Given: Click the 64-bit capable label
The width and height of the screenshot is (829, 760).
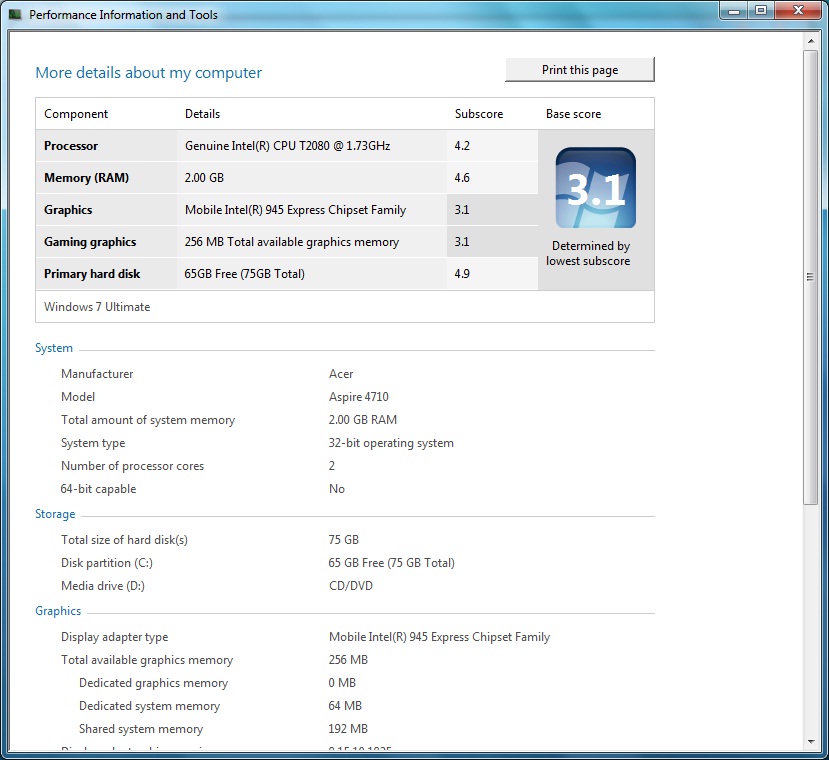Looking at the screenshot, I should [x=98, y=489].
